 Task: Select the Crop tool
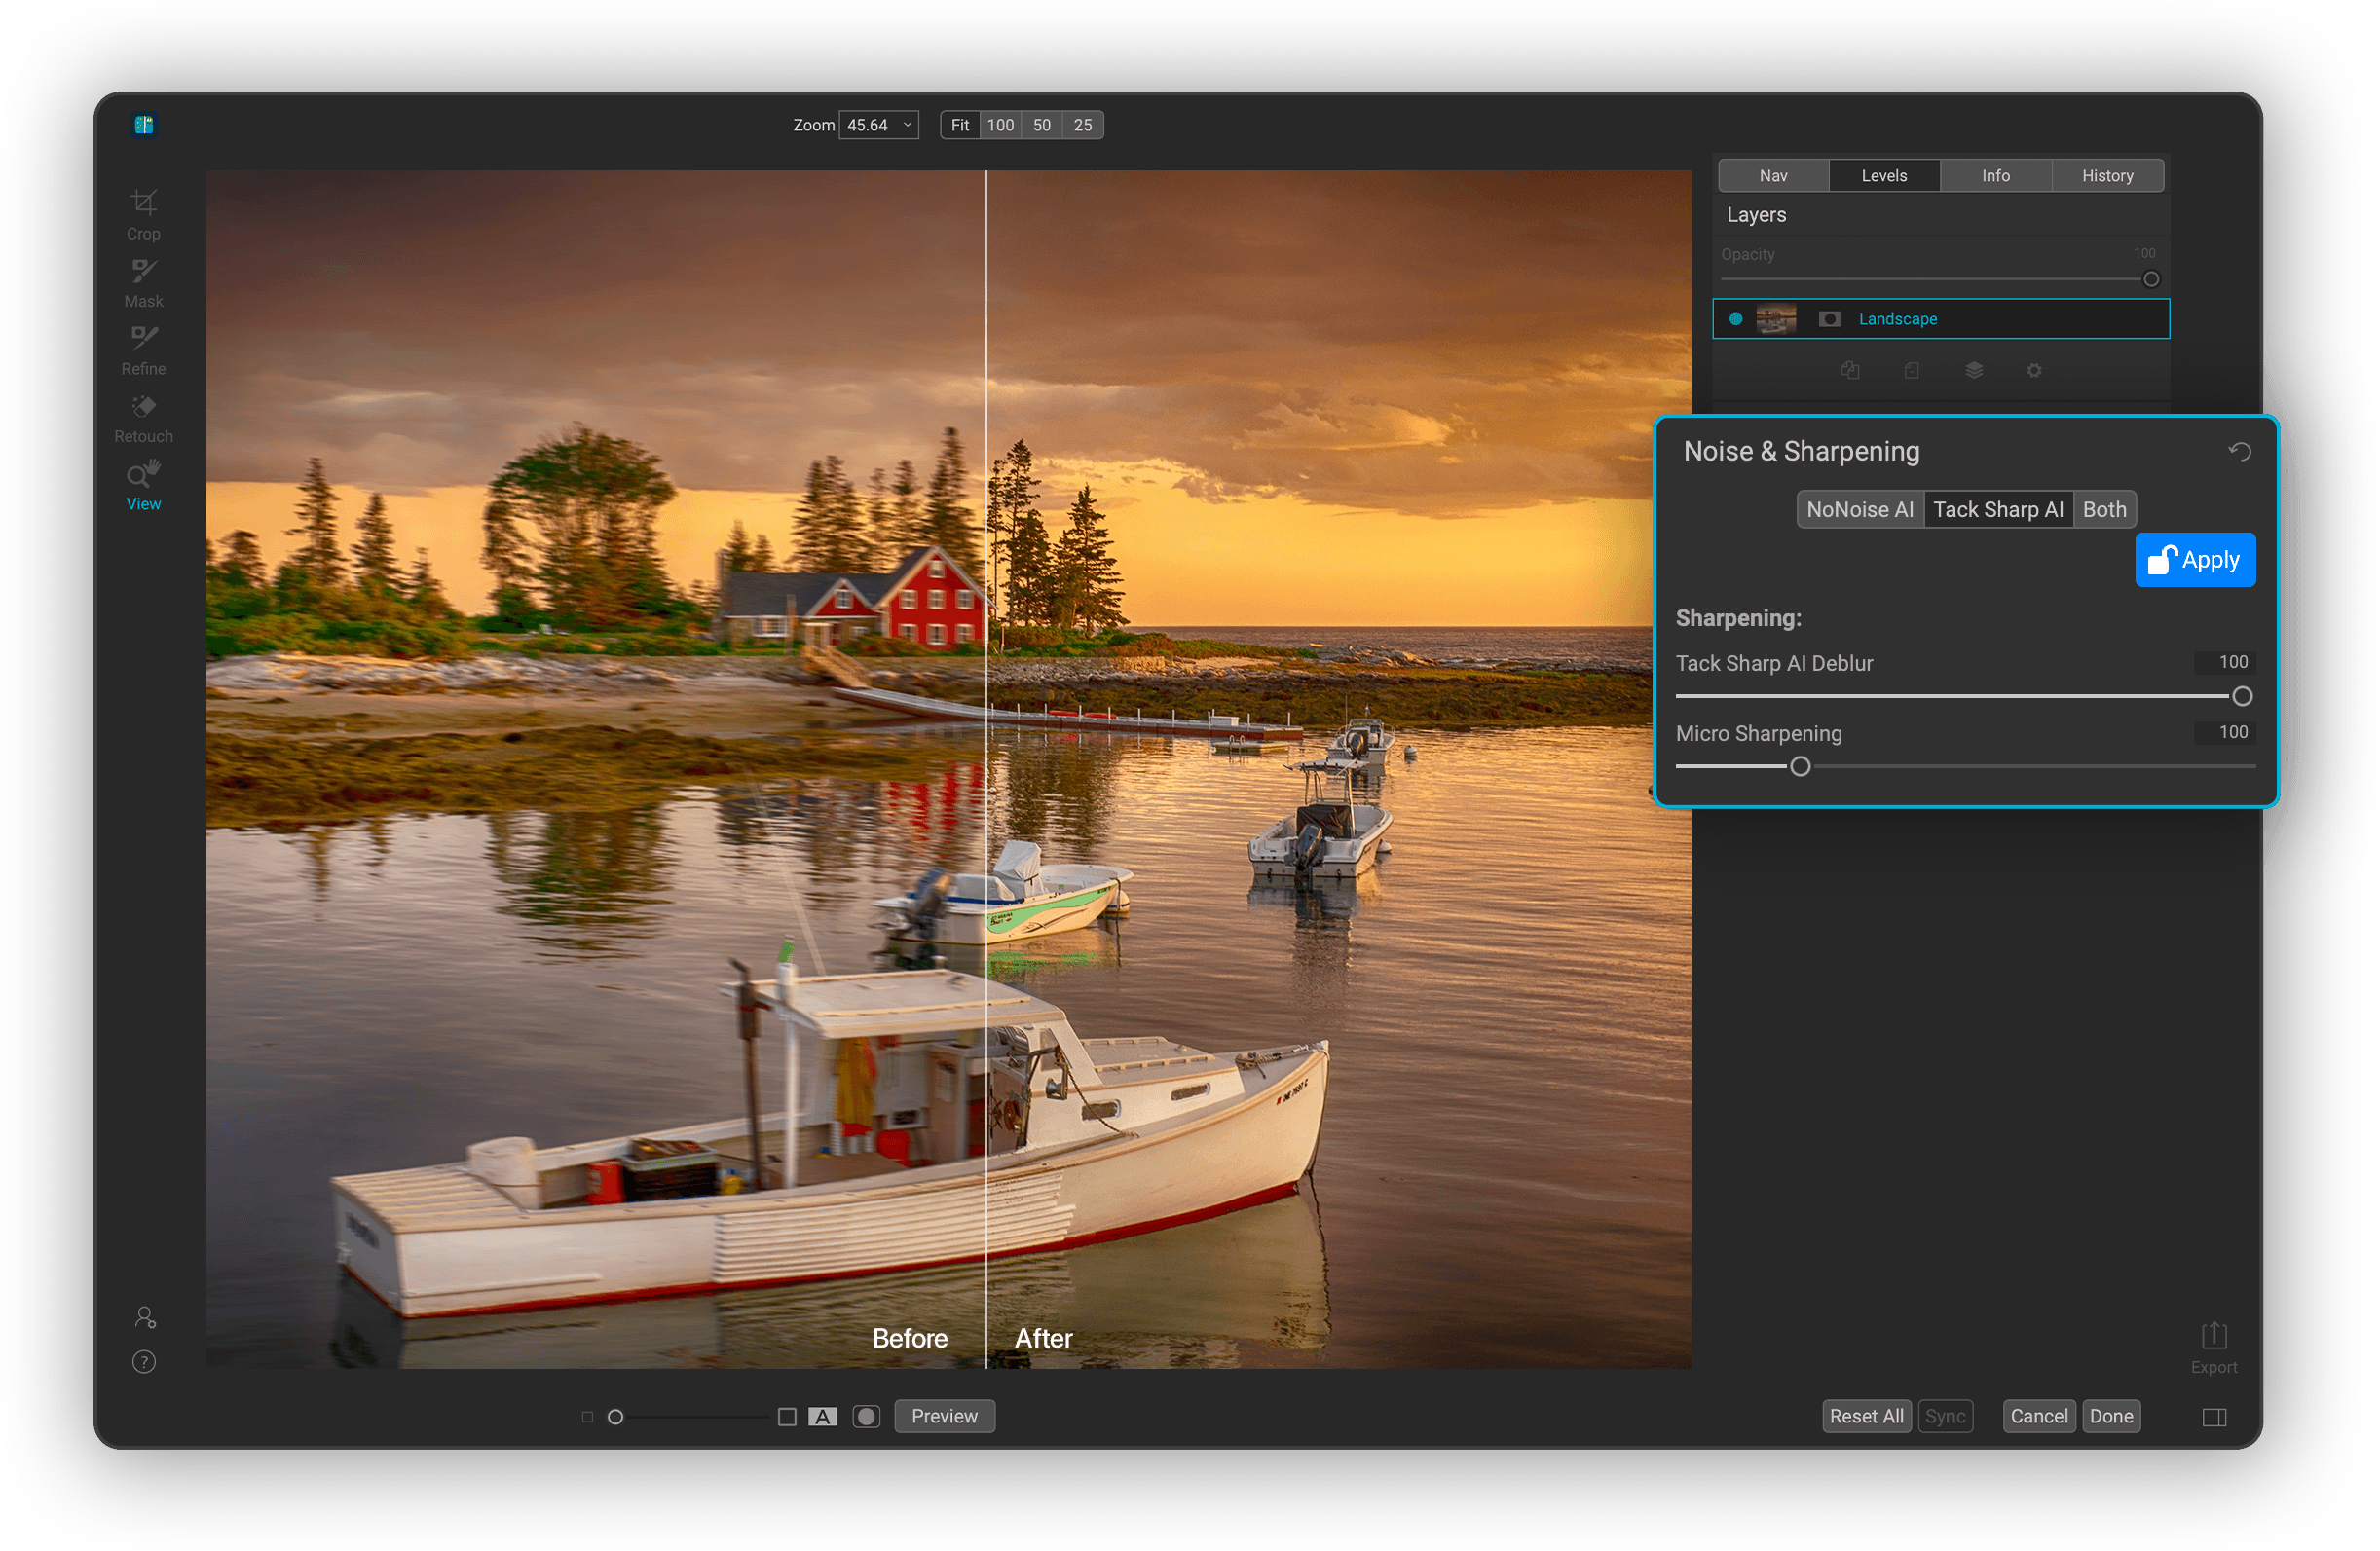coord(143,211)
